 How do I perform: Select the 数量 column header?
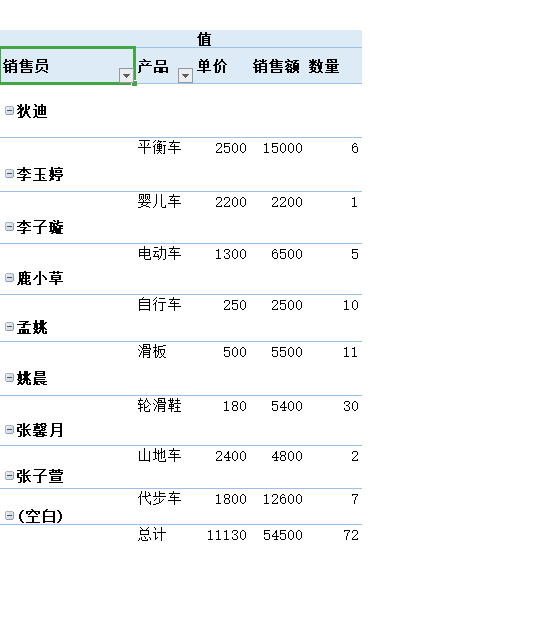(x=324, y=66)
